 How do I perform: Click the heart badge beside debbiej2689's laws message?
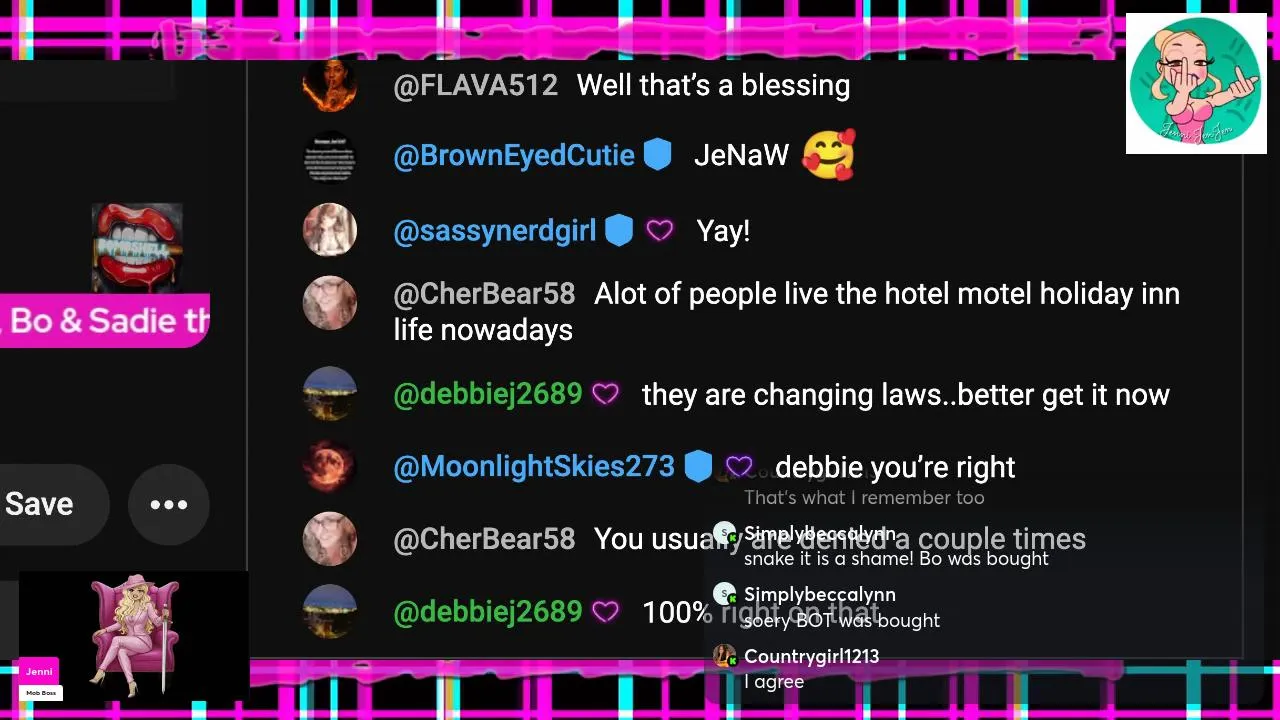[606, 395]
